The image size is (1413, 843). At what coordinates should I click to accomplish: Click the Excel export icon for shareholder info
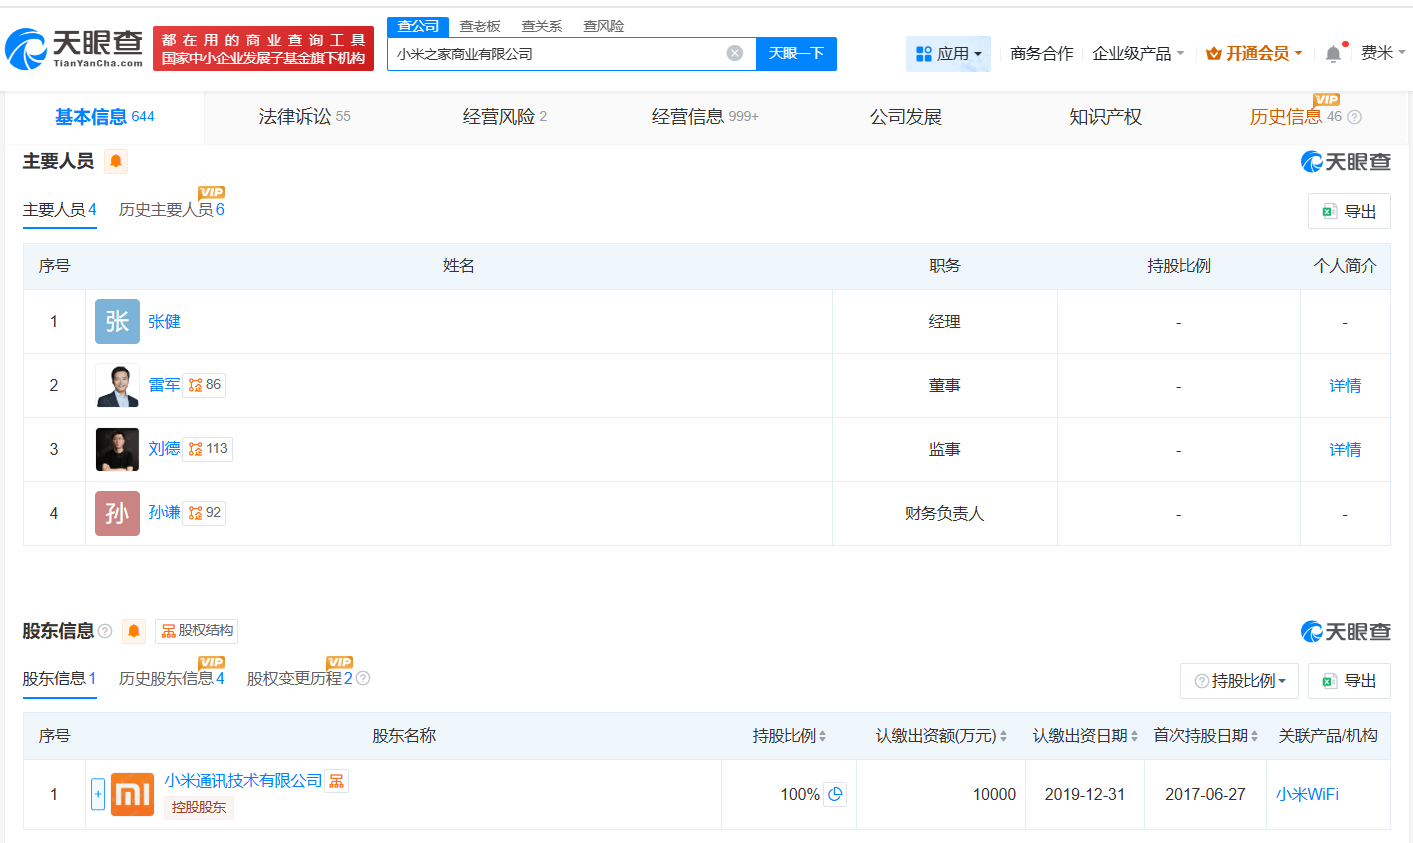1348,680
